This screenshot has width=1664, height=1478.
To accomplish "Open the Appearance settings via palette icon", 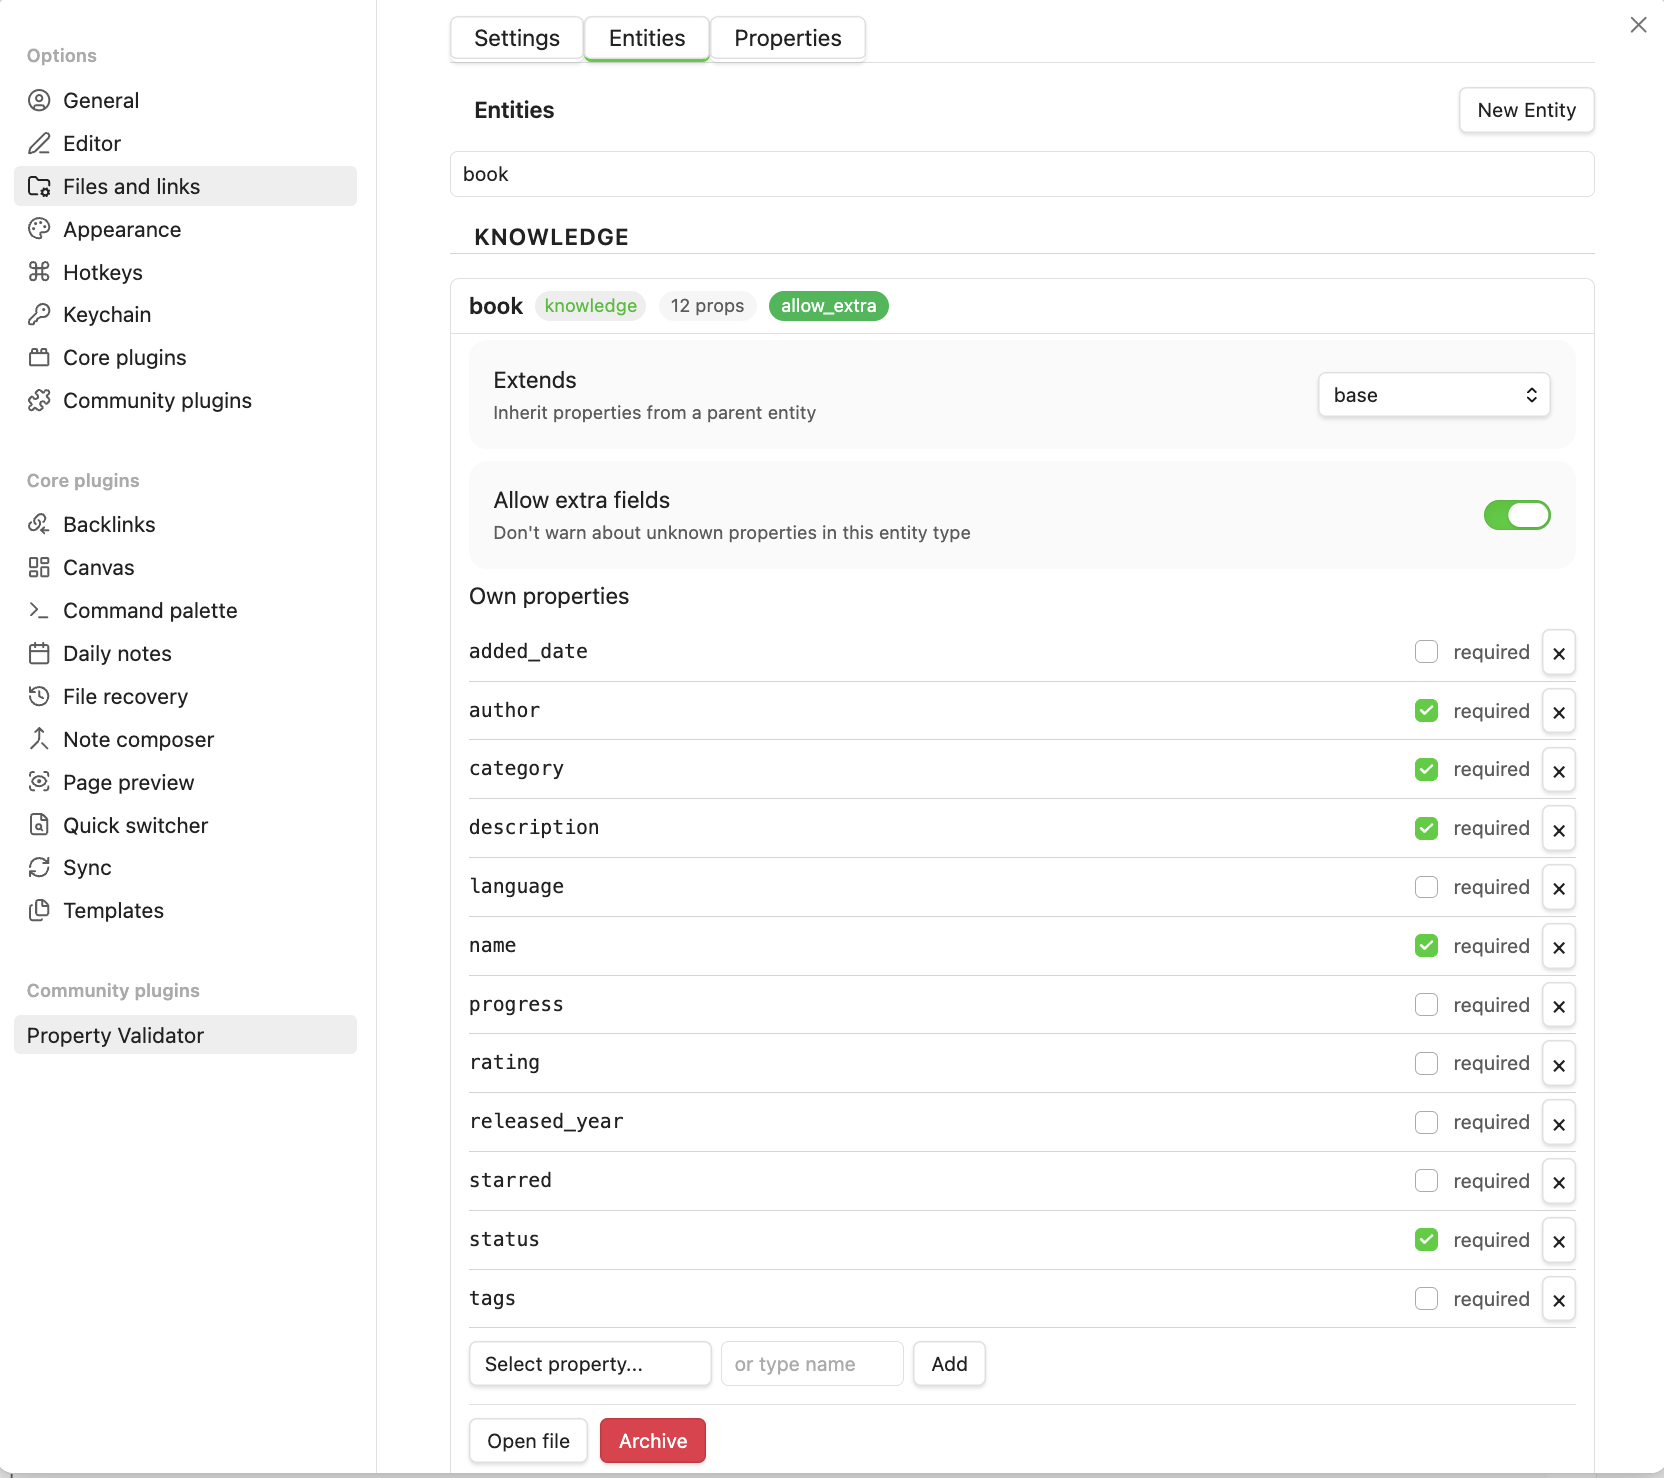I will coord(39,229).
